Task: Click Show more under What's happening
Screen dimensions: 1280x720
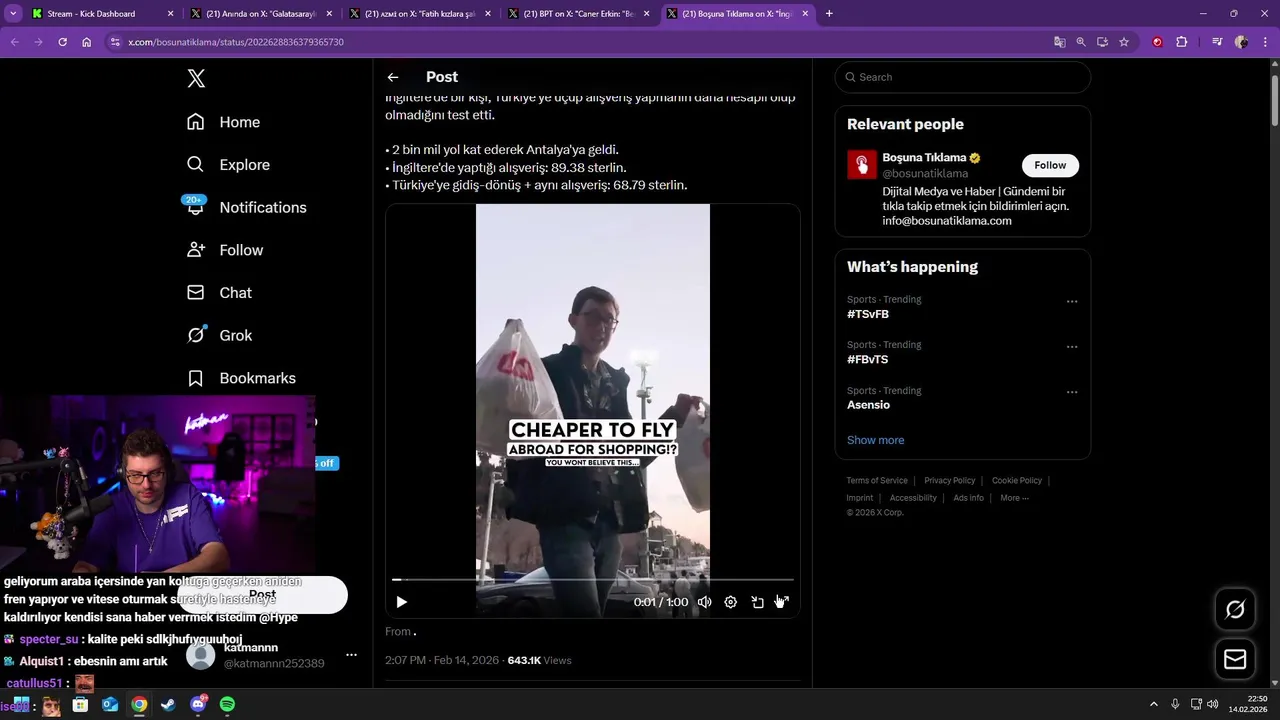Action: pyautogui.click(x=875, y=440)
